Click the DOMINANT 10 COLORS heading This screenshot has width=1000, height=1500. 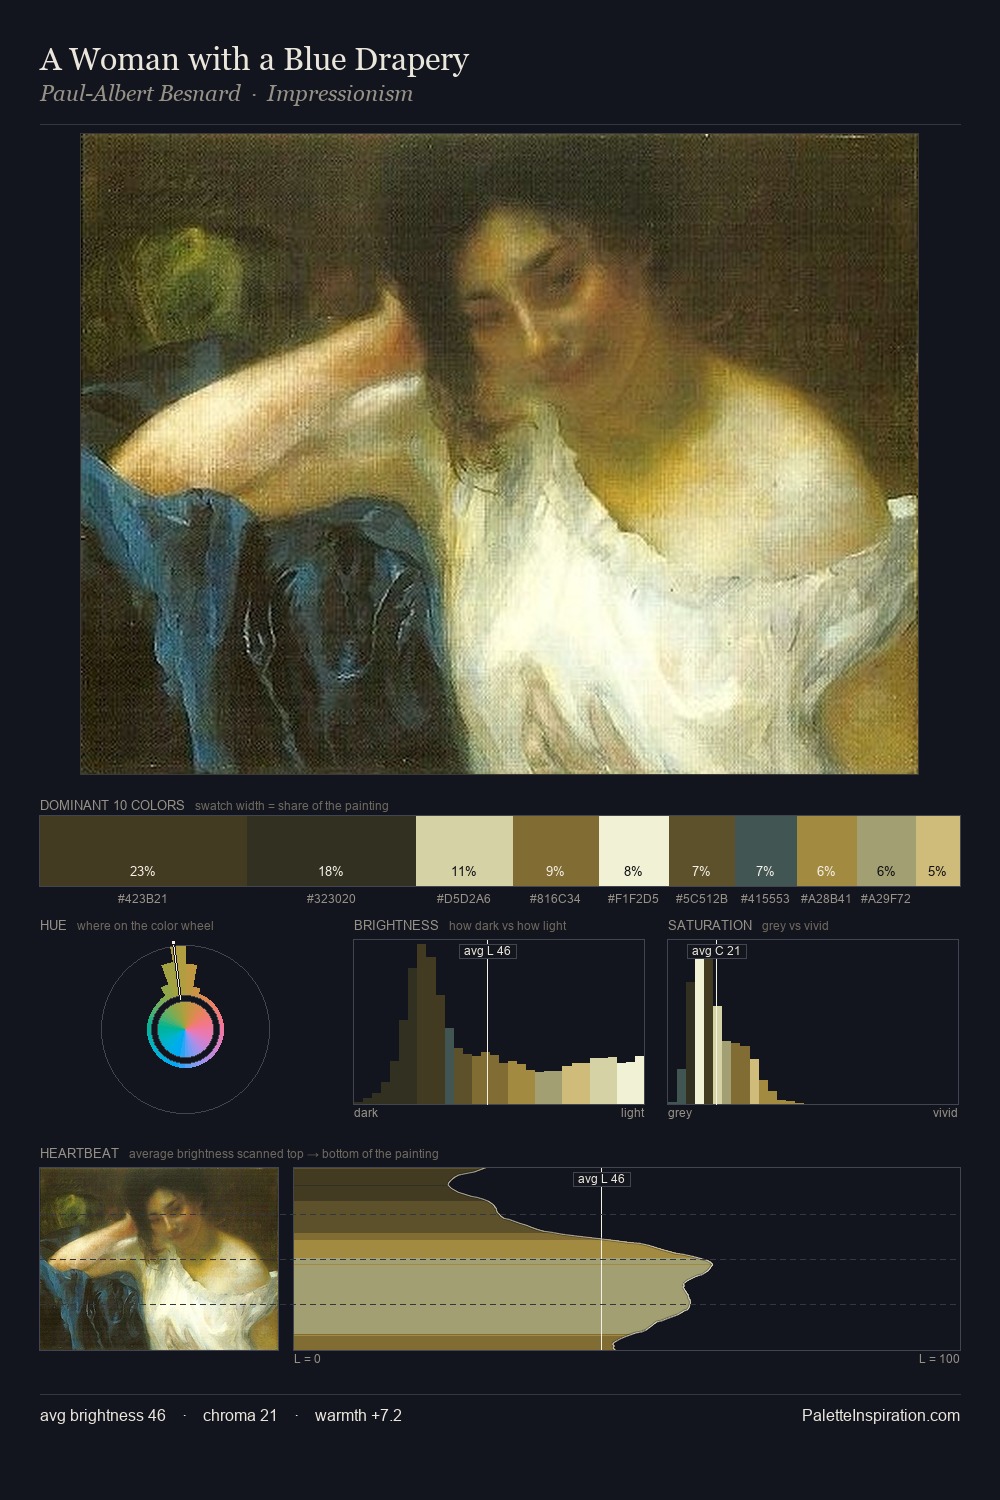pos(112,805)
